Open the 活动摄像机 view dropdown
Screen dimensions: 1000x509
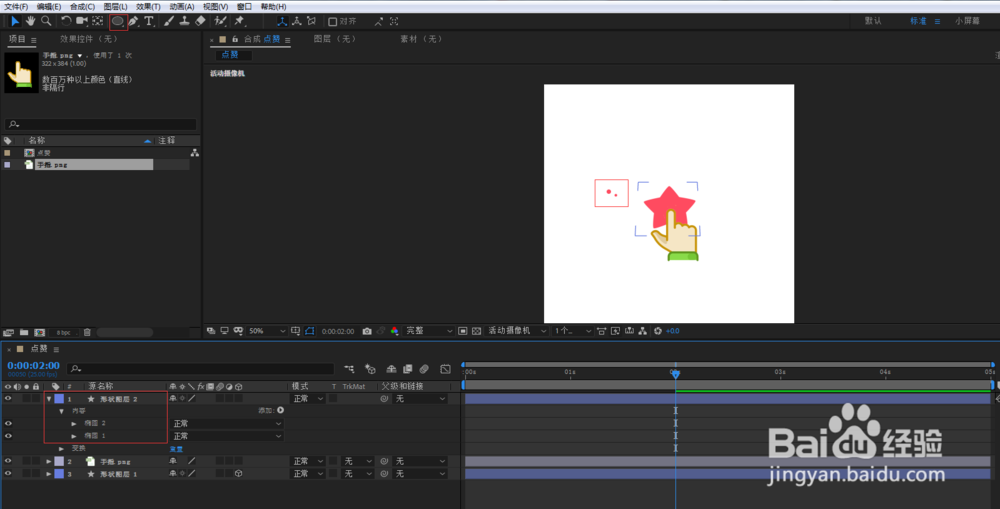517,331
